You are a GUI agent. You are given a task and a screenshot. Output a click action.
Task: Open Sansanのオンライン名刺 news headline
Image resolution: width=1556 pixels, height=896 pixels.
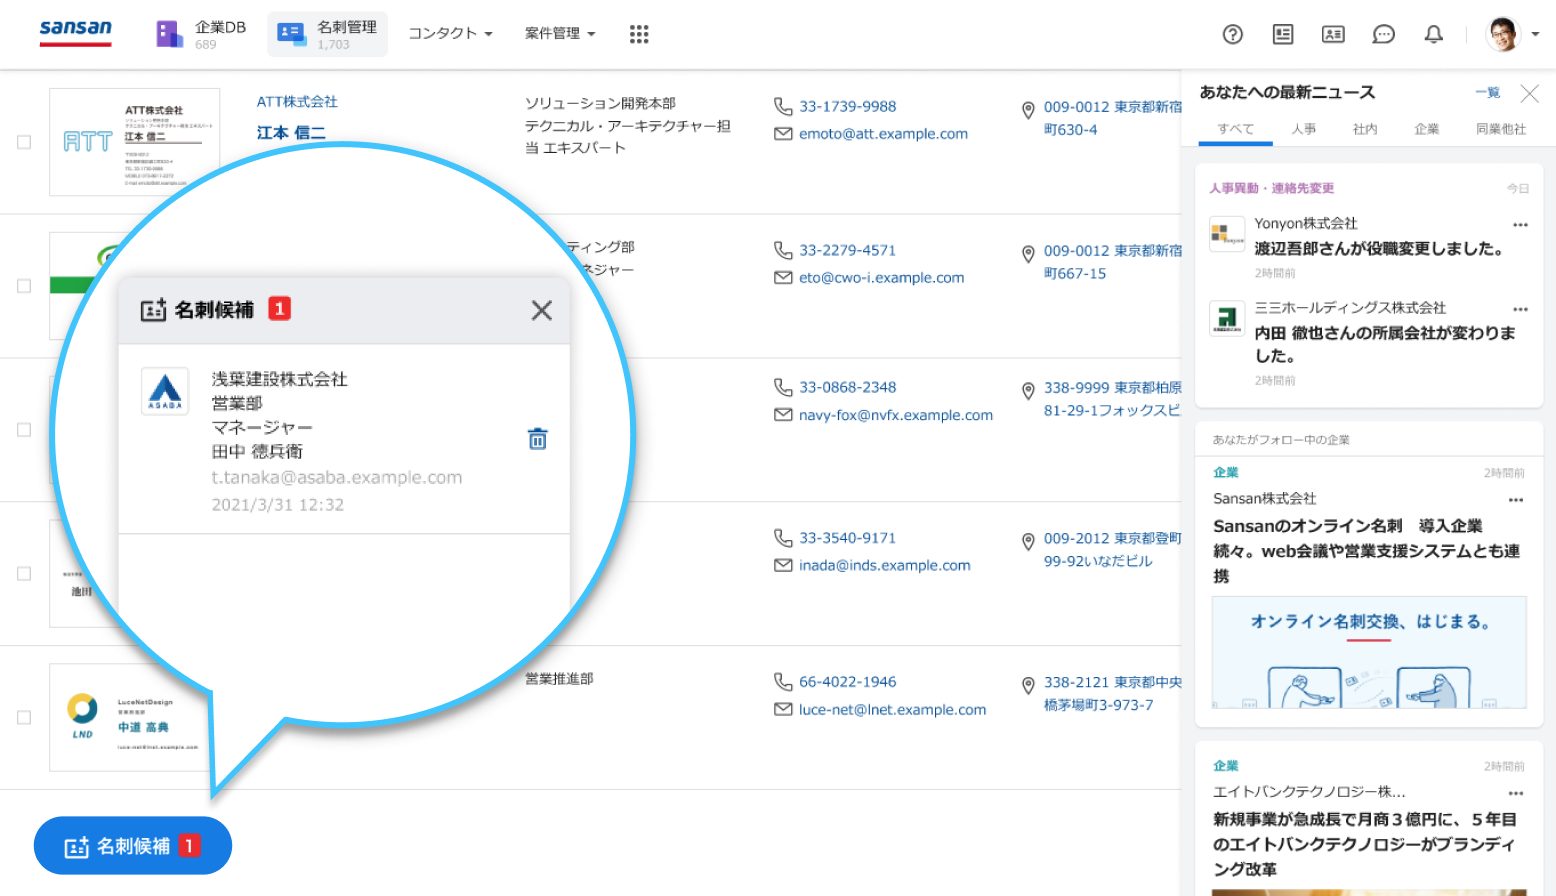(1367, 551)
